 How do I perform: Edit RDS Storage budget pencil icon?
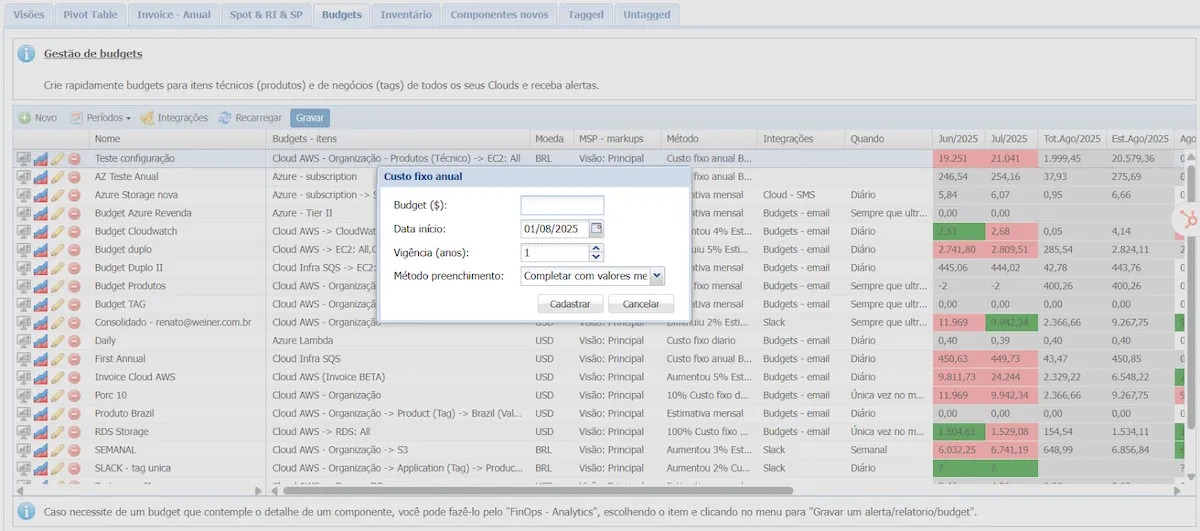click(58, 431)
